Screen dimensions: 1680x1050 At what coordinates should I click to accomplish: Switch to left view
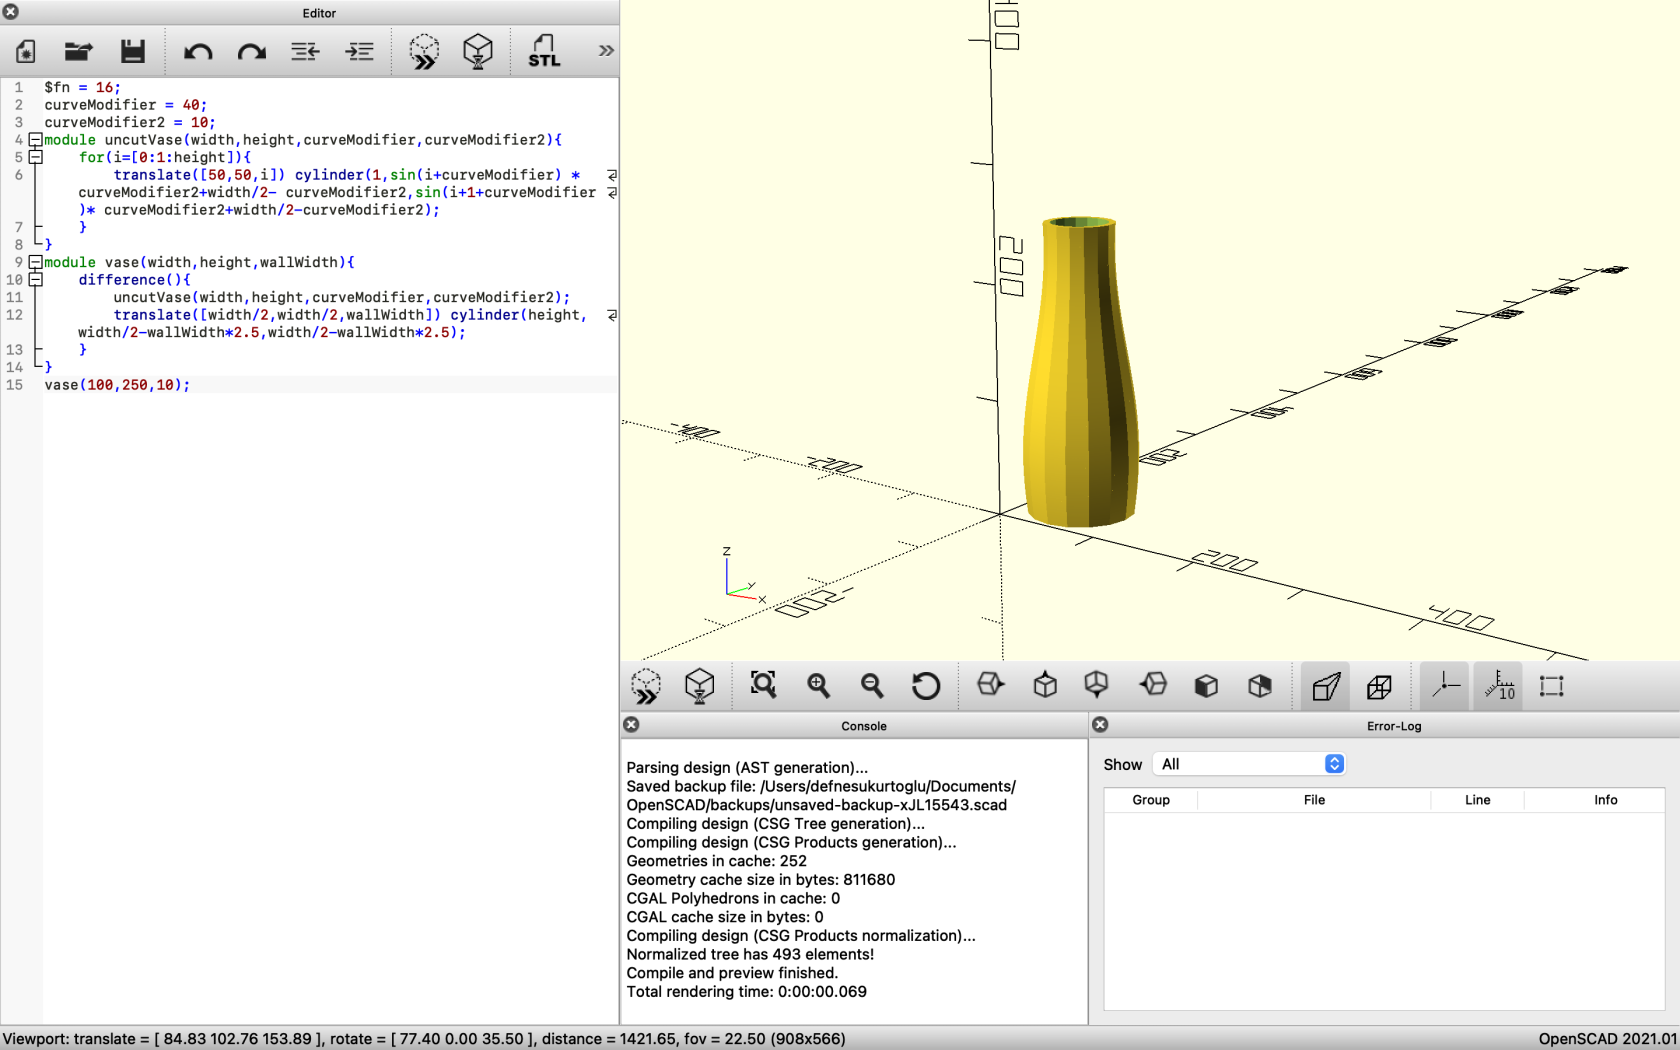(1153, 685)
